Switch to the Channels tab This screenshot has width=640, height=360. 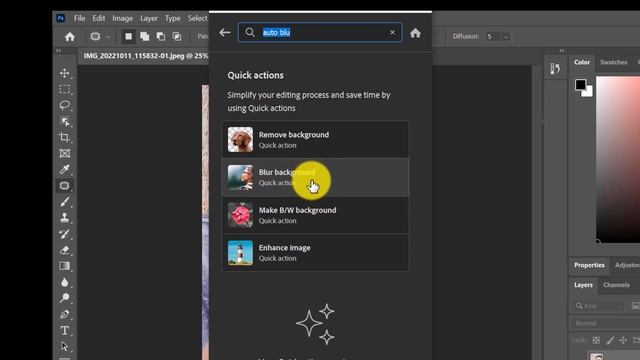point(616,285)
